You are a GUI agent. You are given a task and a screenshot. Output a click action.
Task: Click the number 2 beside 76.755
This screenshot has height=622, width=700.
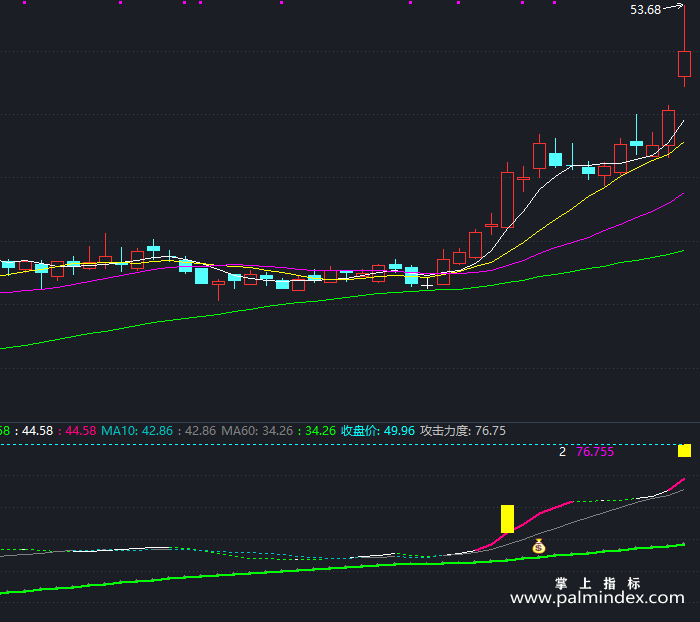pos(562,452)
